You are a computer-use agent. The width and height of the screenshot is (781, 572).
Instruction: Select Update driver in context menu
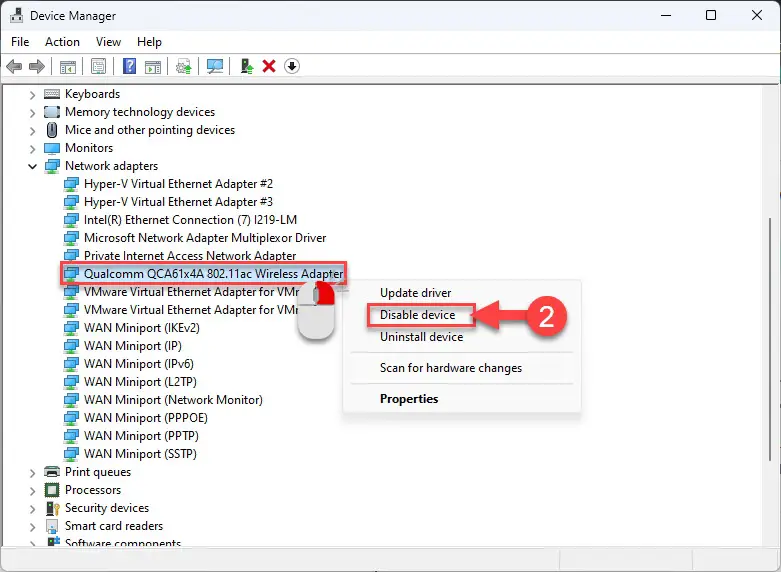415,293
